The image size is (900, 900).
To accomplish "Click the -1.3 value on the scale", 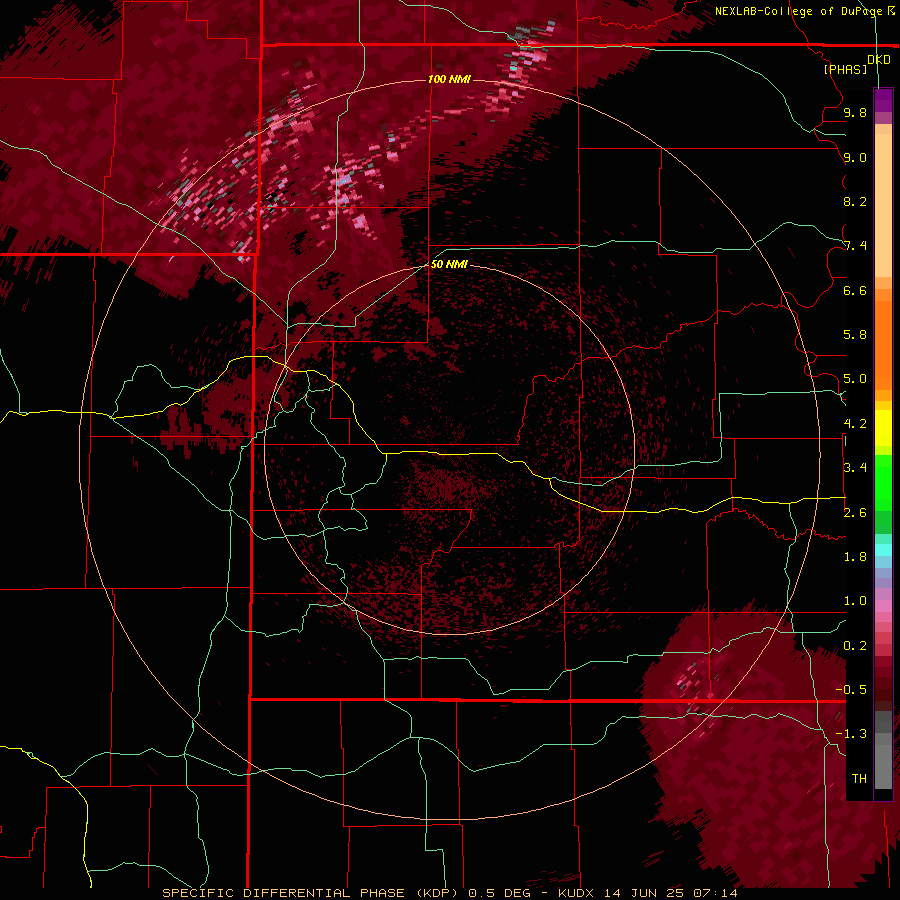I will pyautogui.click(x=851, y=734).
